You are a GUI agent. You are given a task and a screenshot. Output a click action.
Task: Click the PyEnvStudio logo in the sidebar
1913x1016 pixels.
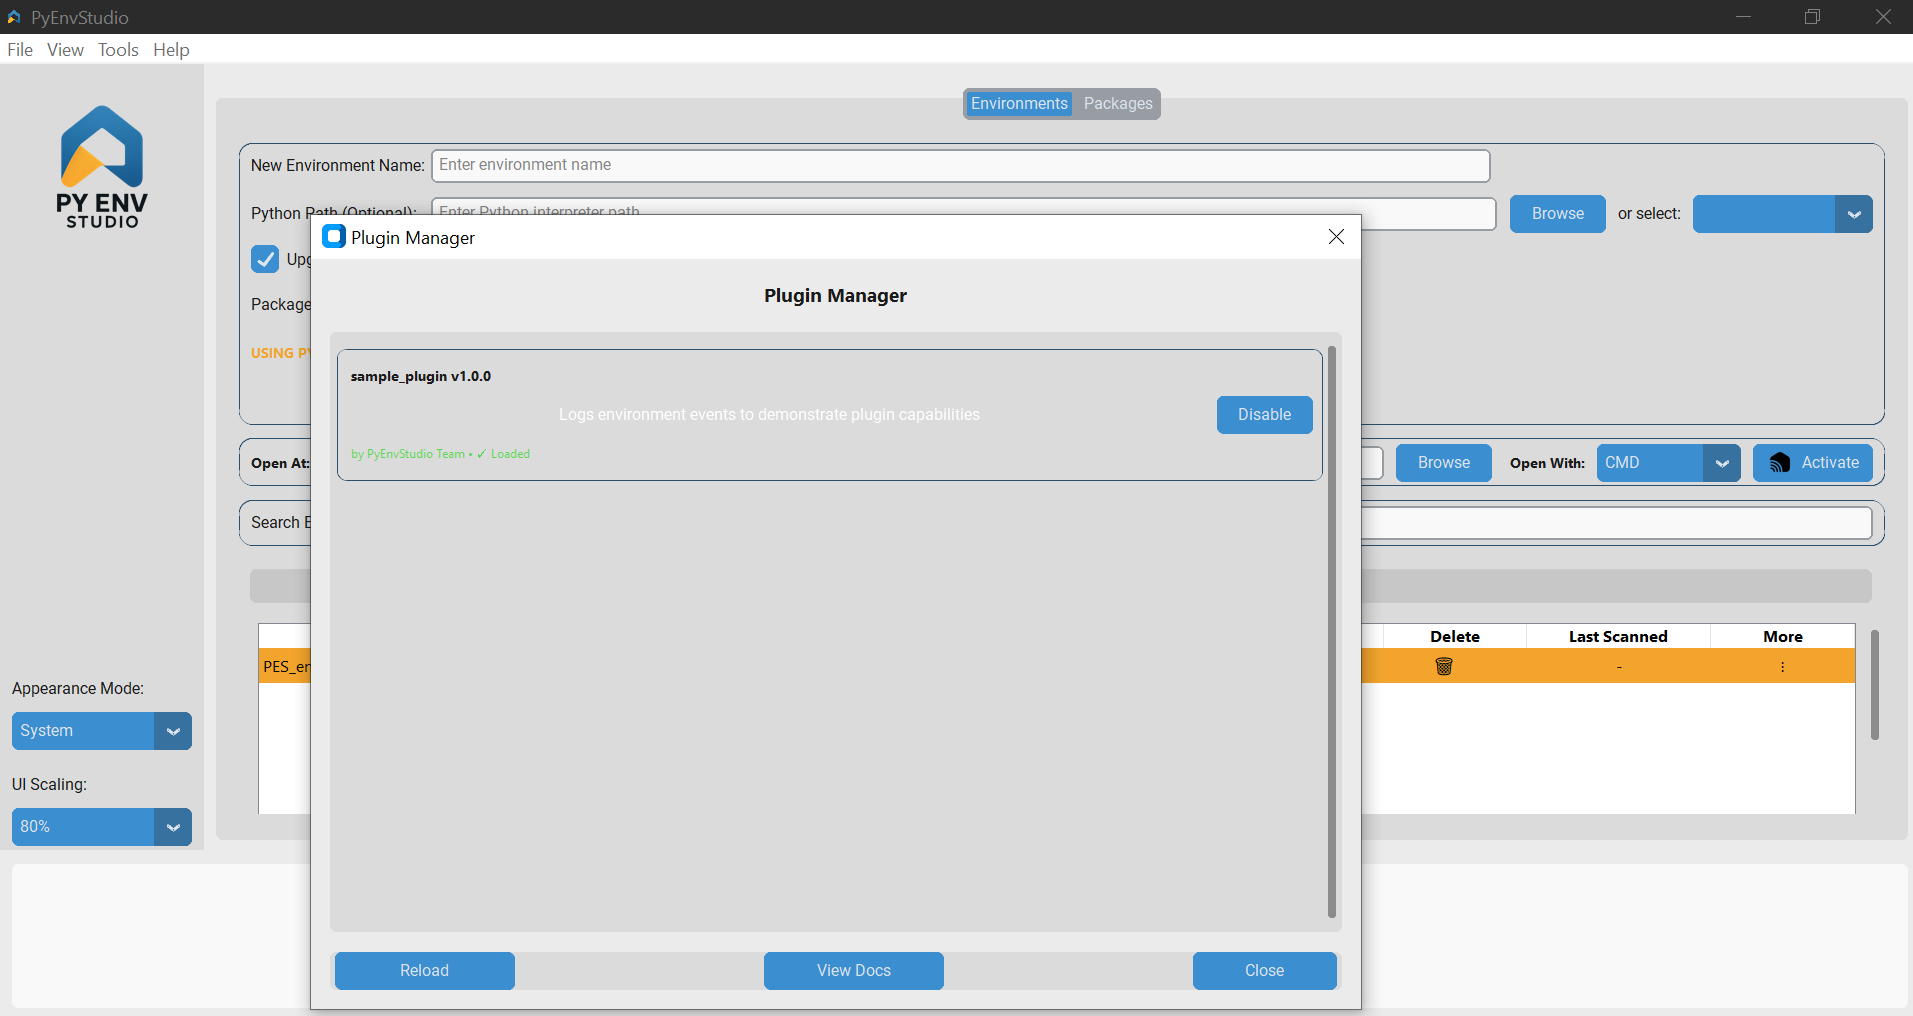[102, 167]
